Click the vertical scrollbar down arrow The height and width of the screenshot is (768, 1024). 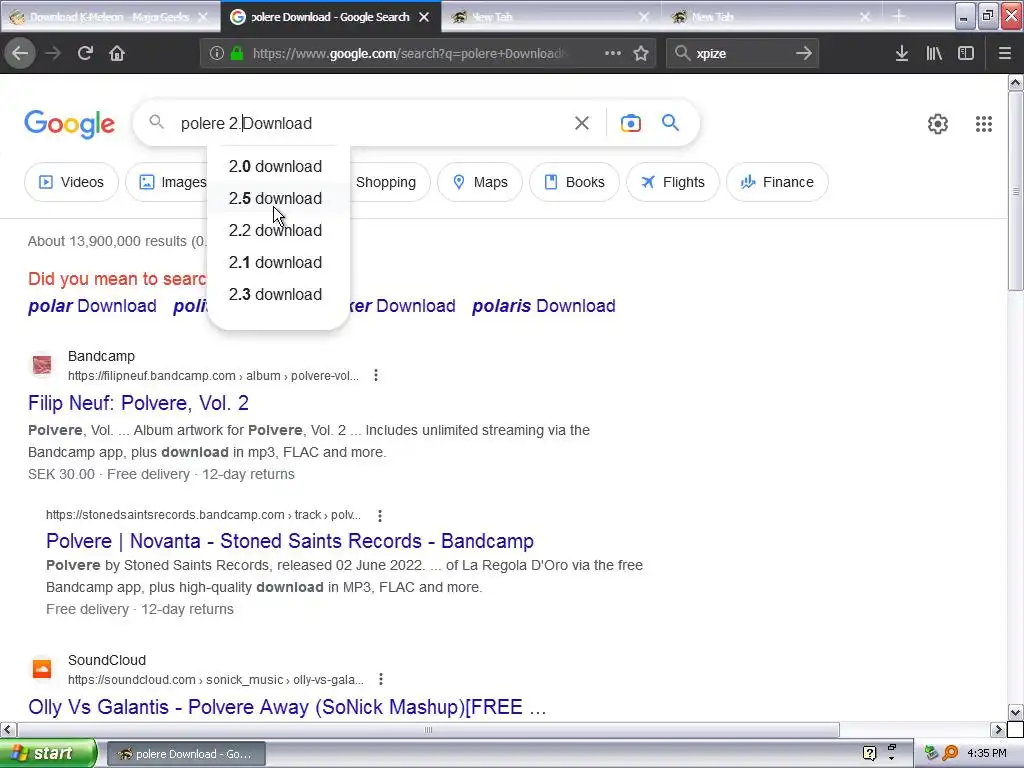1015,712
